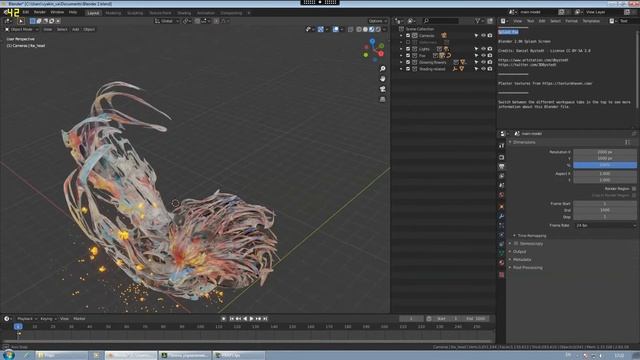Screen dimensions: 640x360
Task: Select the Tool properties tab icon
Action: (x=502, y=146)
